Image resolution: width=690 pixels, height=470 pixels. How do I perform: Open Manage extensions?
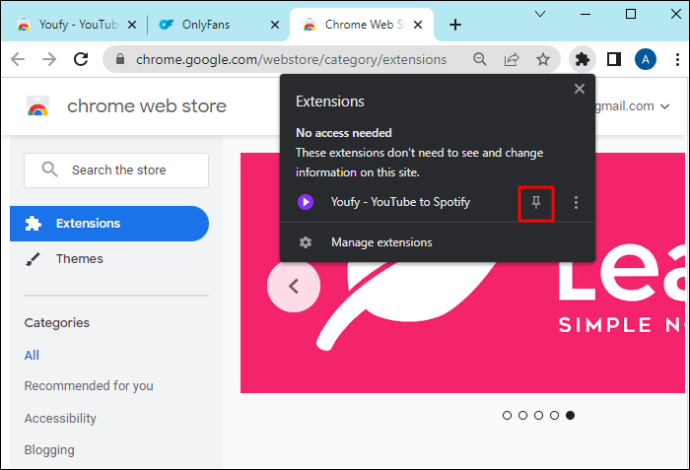381,242
